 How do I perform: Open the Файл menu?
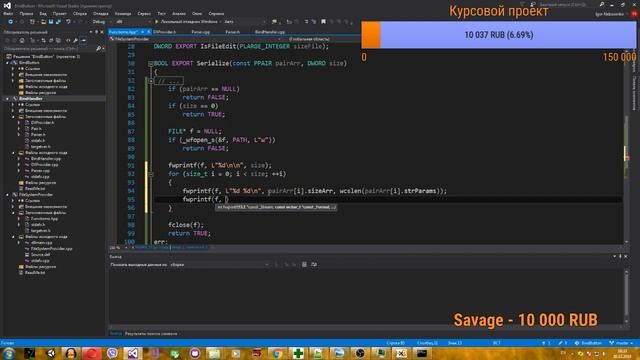tap(8, 13)
